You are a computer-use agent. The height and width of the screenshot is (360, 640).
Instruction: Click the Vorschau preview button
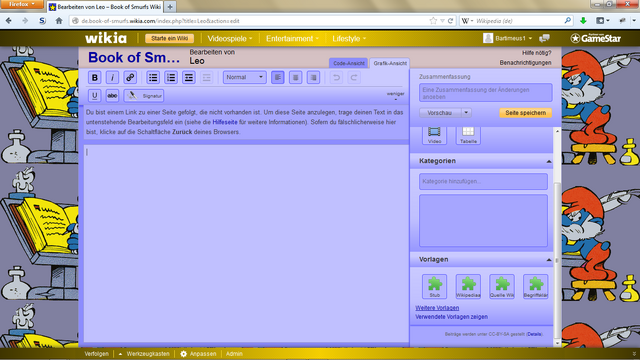click(440, 113)
